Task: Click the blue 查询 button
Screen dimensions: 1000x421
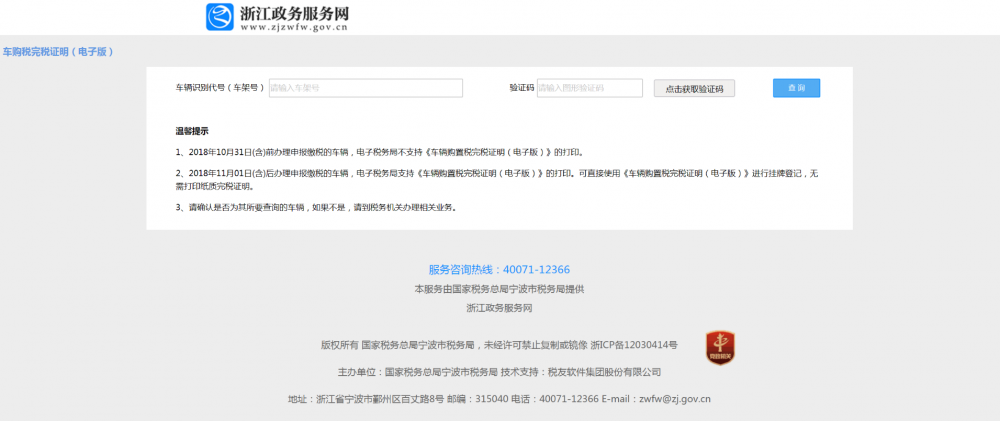Action: 796,88
